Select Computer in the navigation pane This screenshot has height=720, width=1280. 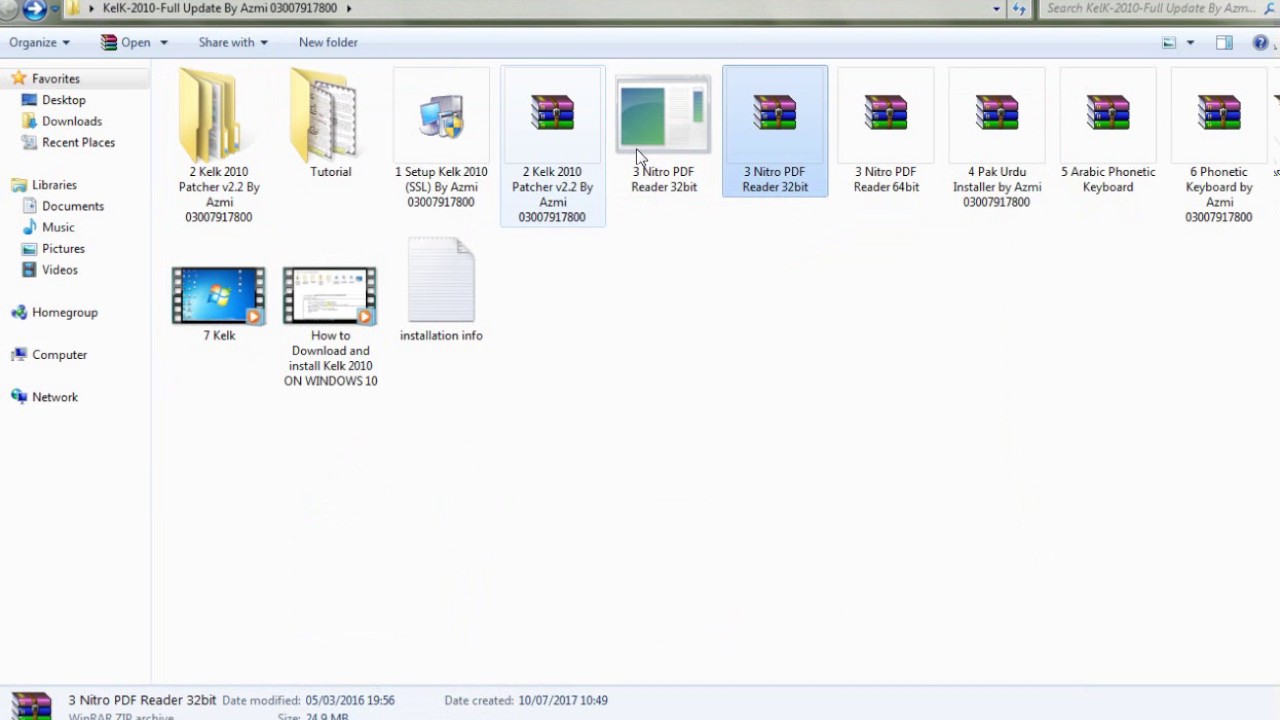pyautogui.click(x=59, y=355)
